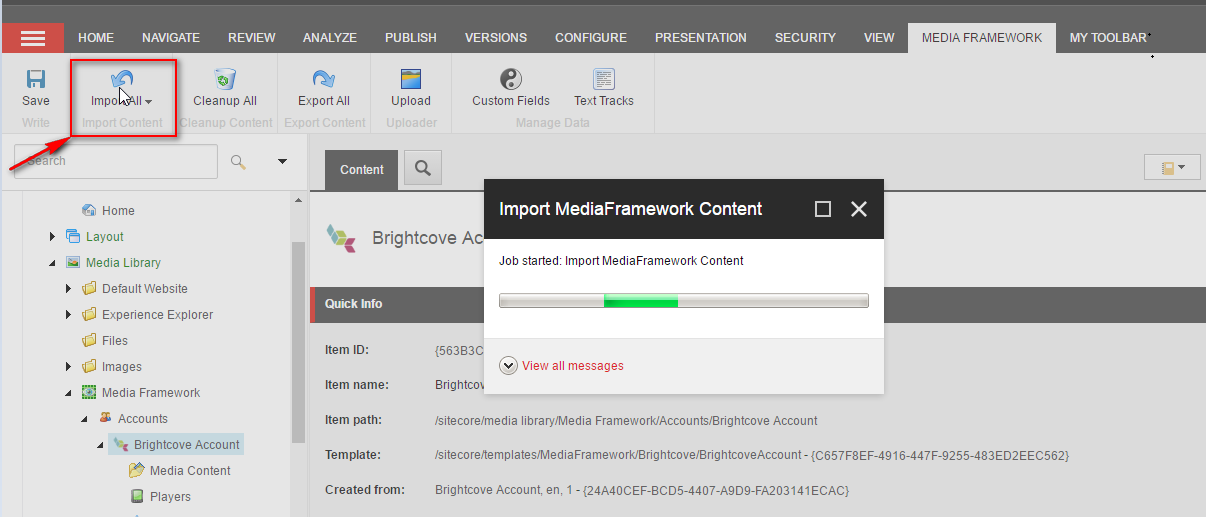Select Default Website tree item label
This screenshot has height=517, width=1206.
(145, 289)
